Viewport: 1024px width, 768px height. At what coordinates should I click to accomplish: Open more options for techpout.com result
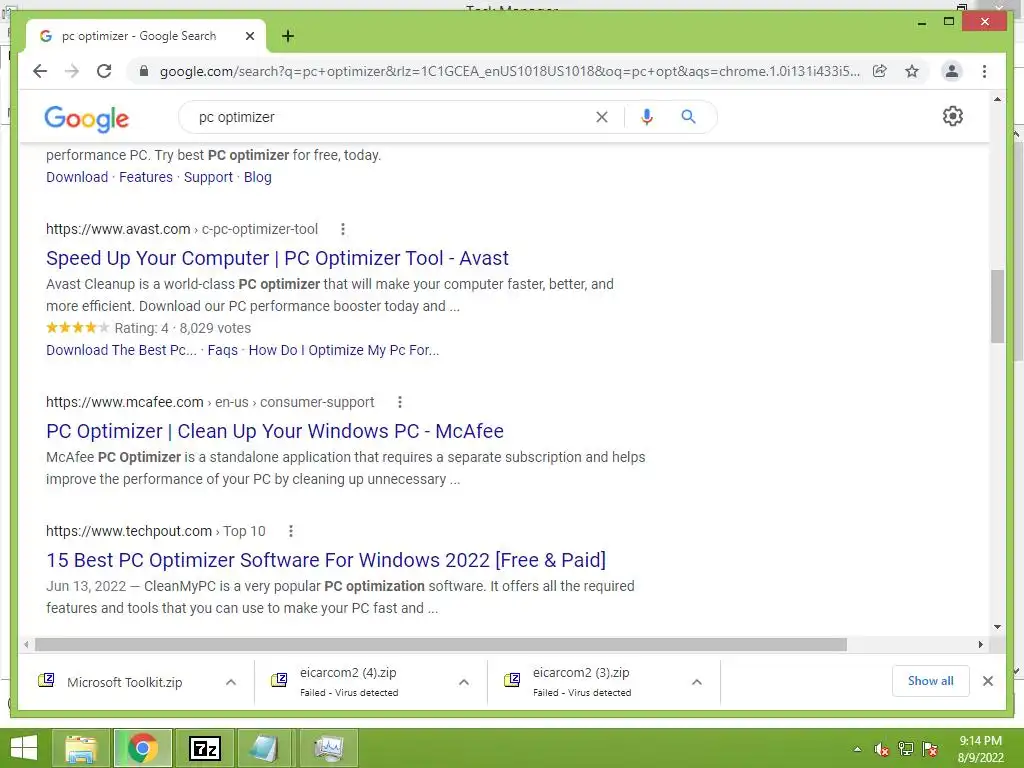coord(291,531)
